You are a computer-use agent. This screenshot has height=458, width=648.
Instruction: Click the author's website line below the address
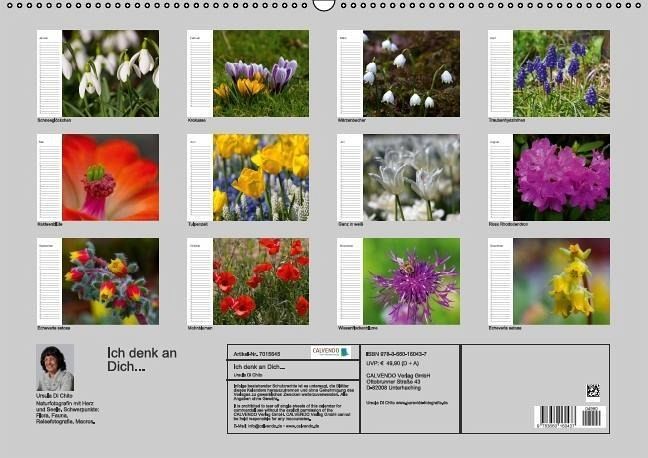pos(407,403)
